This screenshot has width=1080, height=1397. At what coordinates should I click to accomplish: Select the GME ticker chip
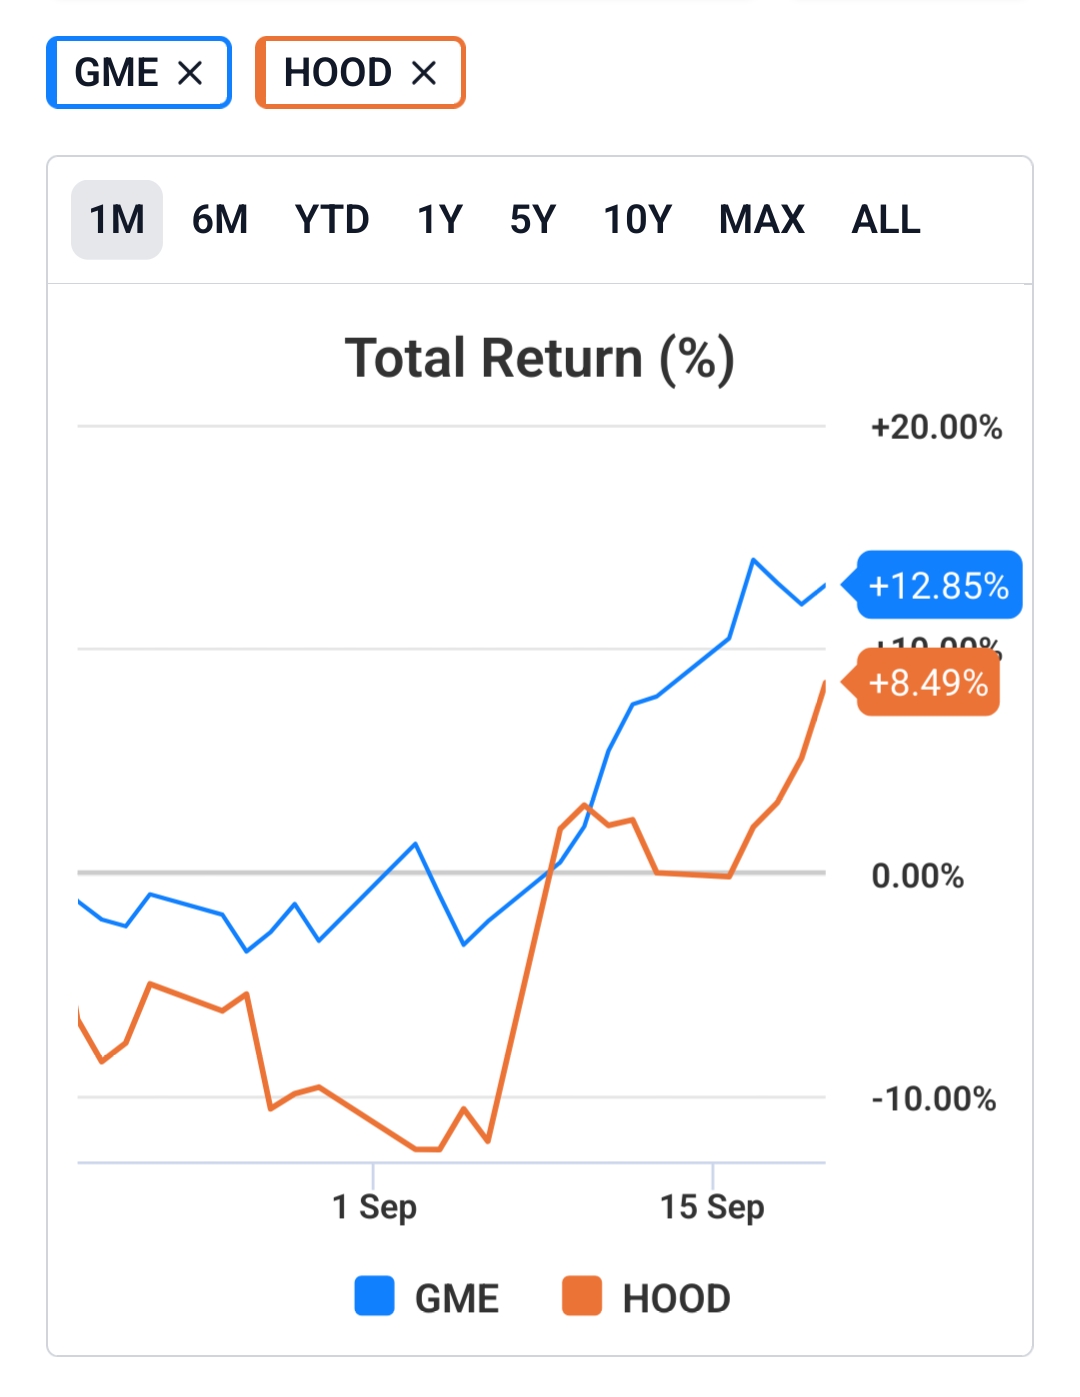pos(116,73)
